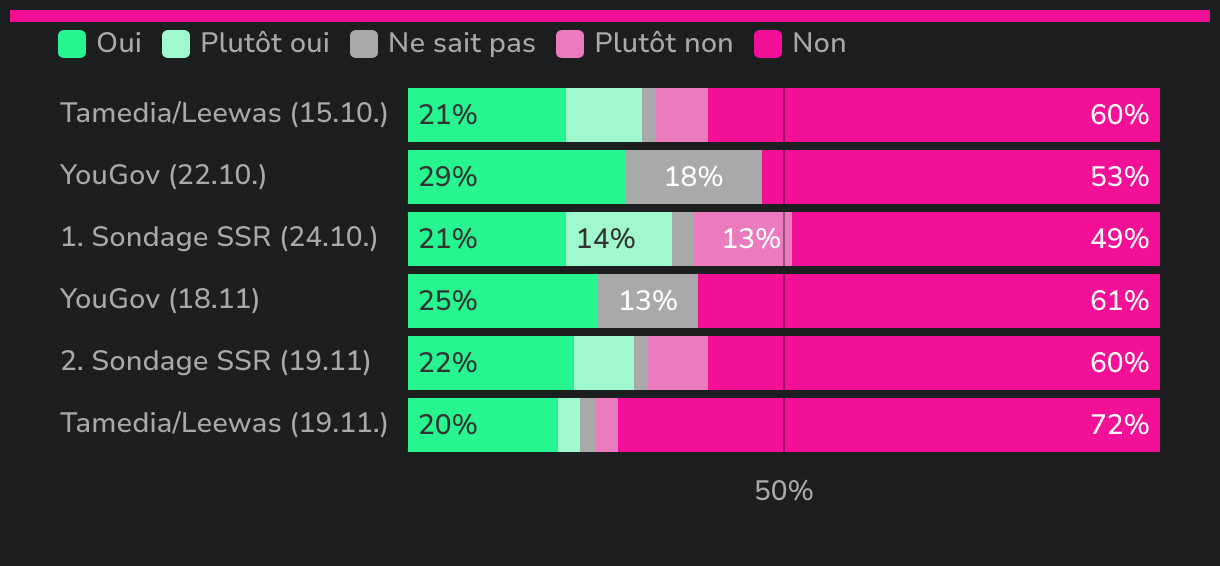
Task: Click the gray Ne sait pas swatch
Action: click(x=364, y=44)
